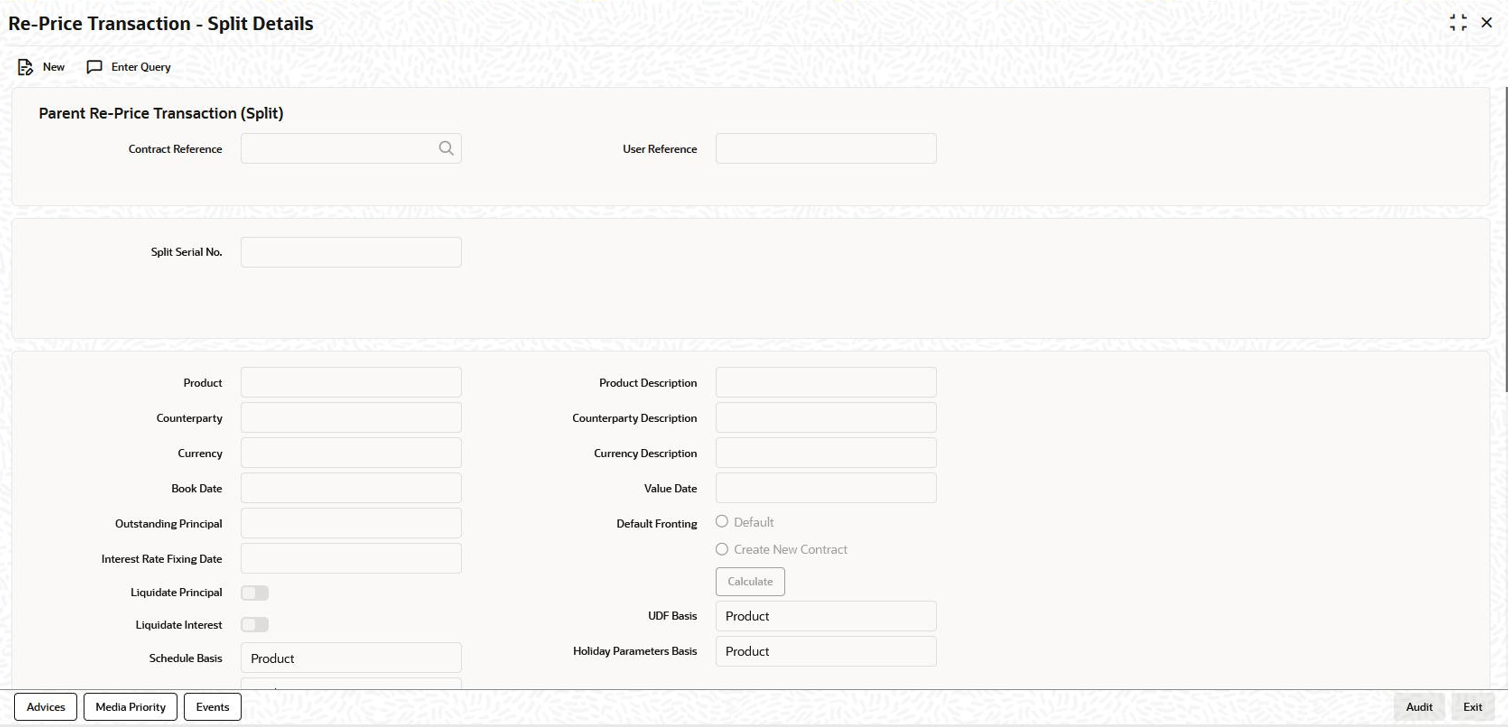
Task: Click the Audit button
Action: pos(1419,707)
